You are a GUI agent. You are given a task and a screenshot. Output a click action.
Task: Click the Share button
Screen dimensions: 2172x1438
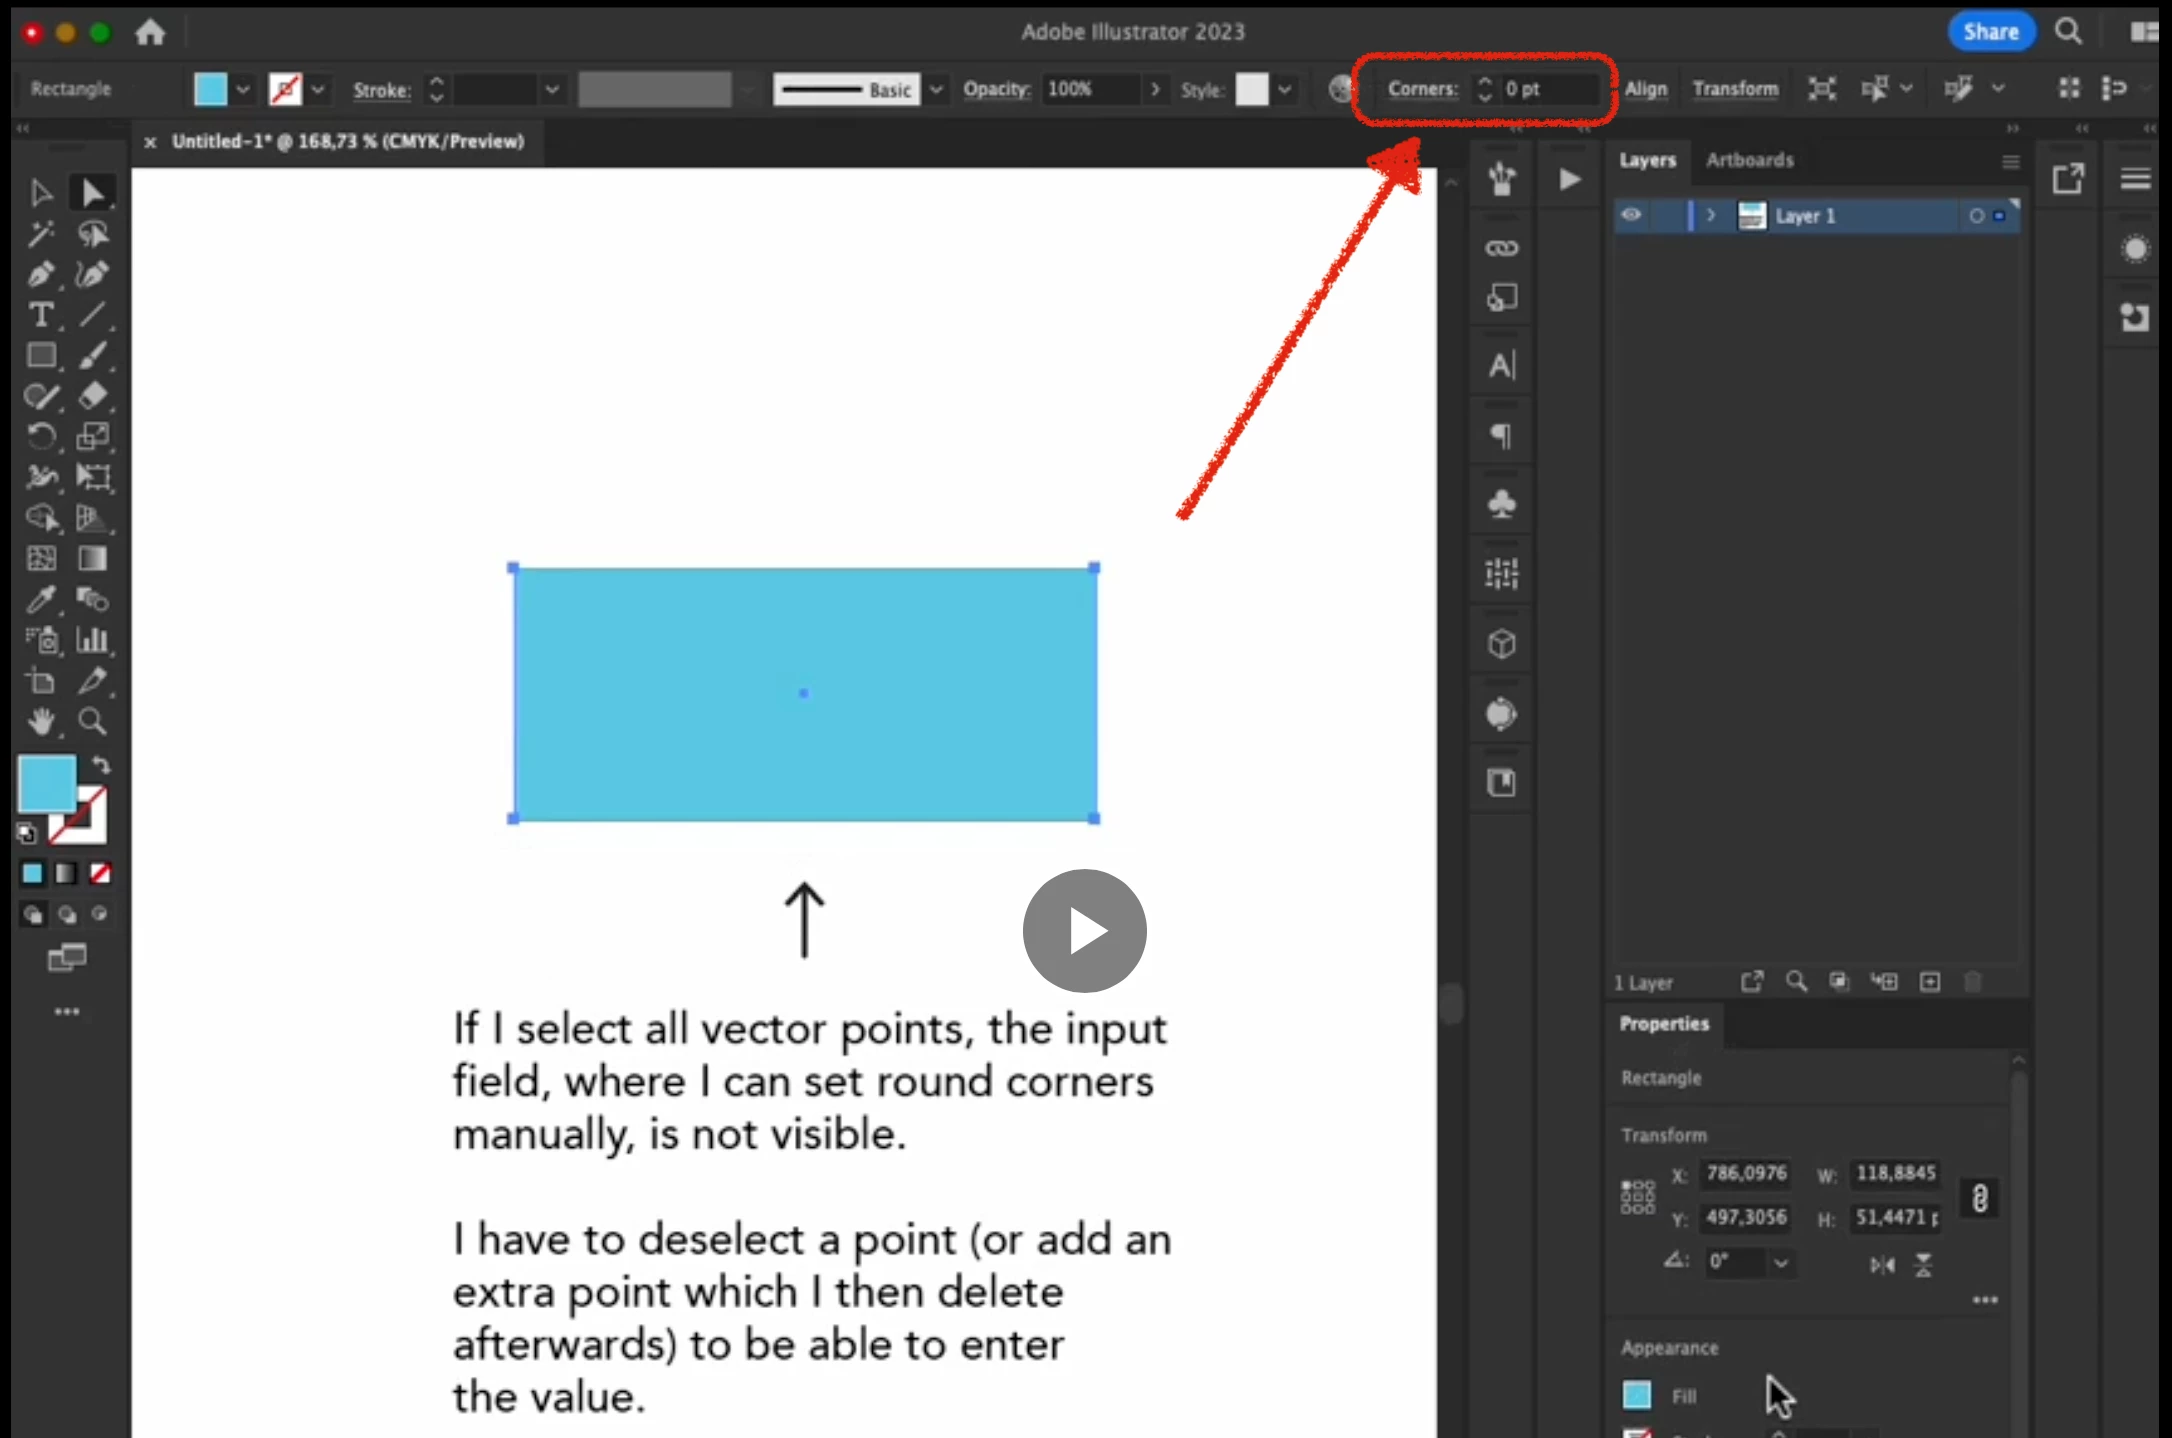pos(1990,32)
